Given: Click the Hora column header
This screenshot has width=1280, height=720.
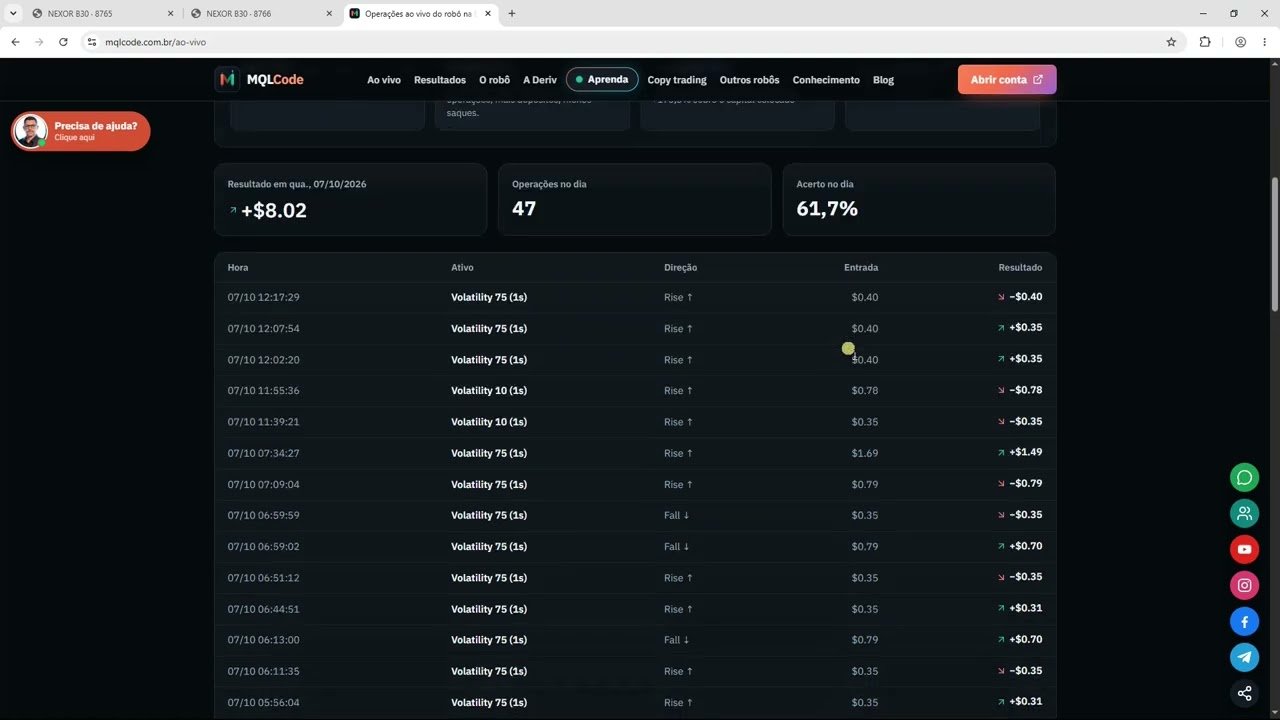Looking at the screenshot, I should (238, 268).
